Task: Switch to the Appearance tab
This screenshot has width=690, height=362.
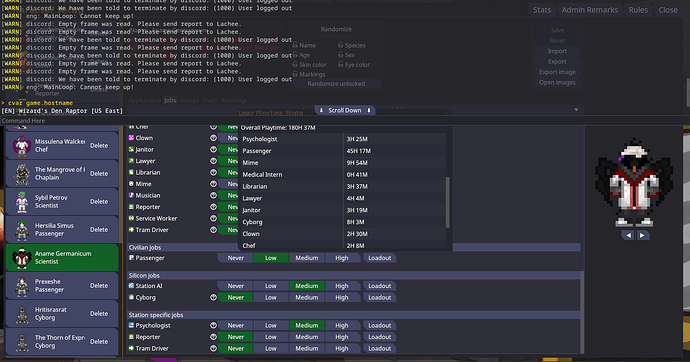Action: 144,100
